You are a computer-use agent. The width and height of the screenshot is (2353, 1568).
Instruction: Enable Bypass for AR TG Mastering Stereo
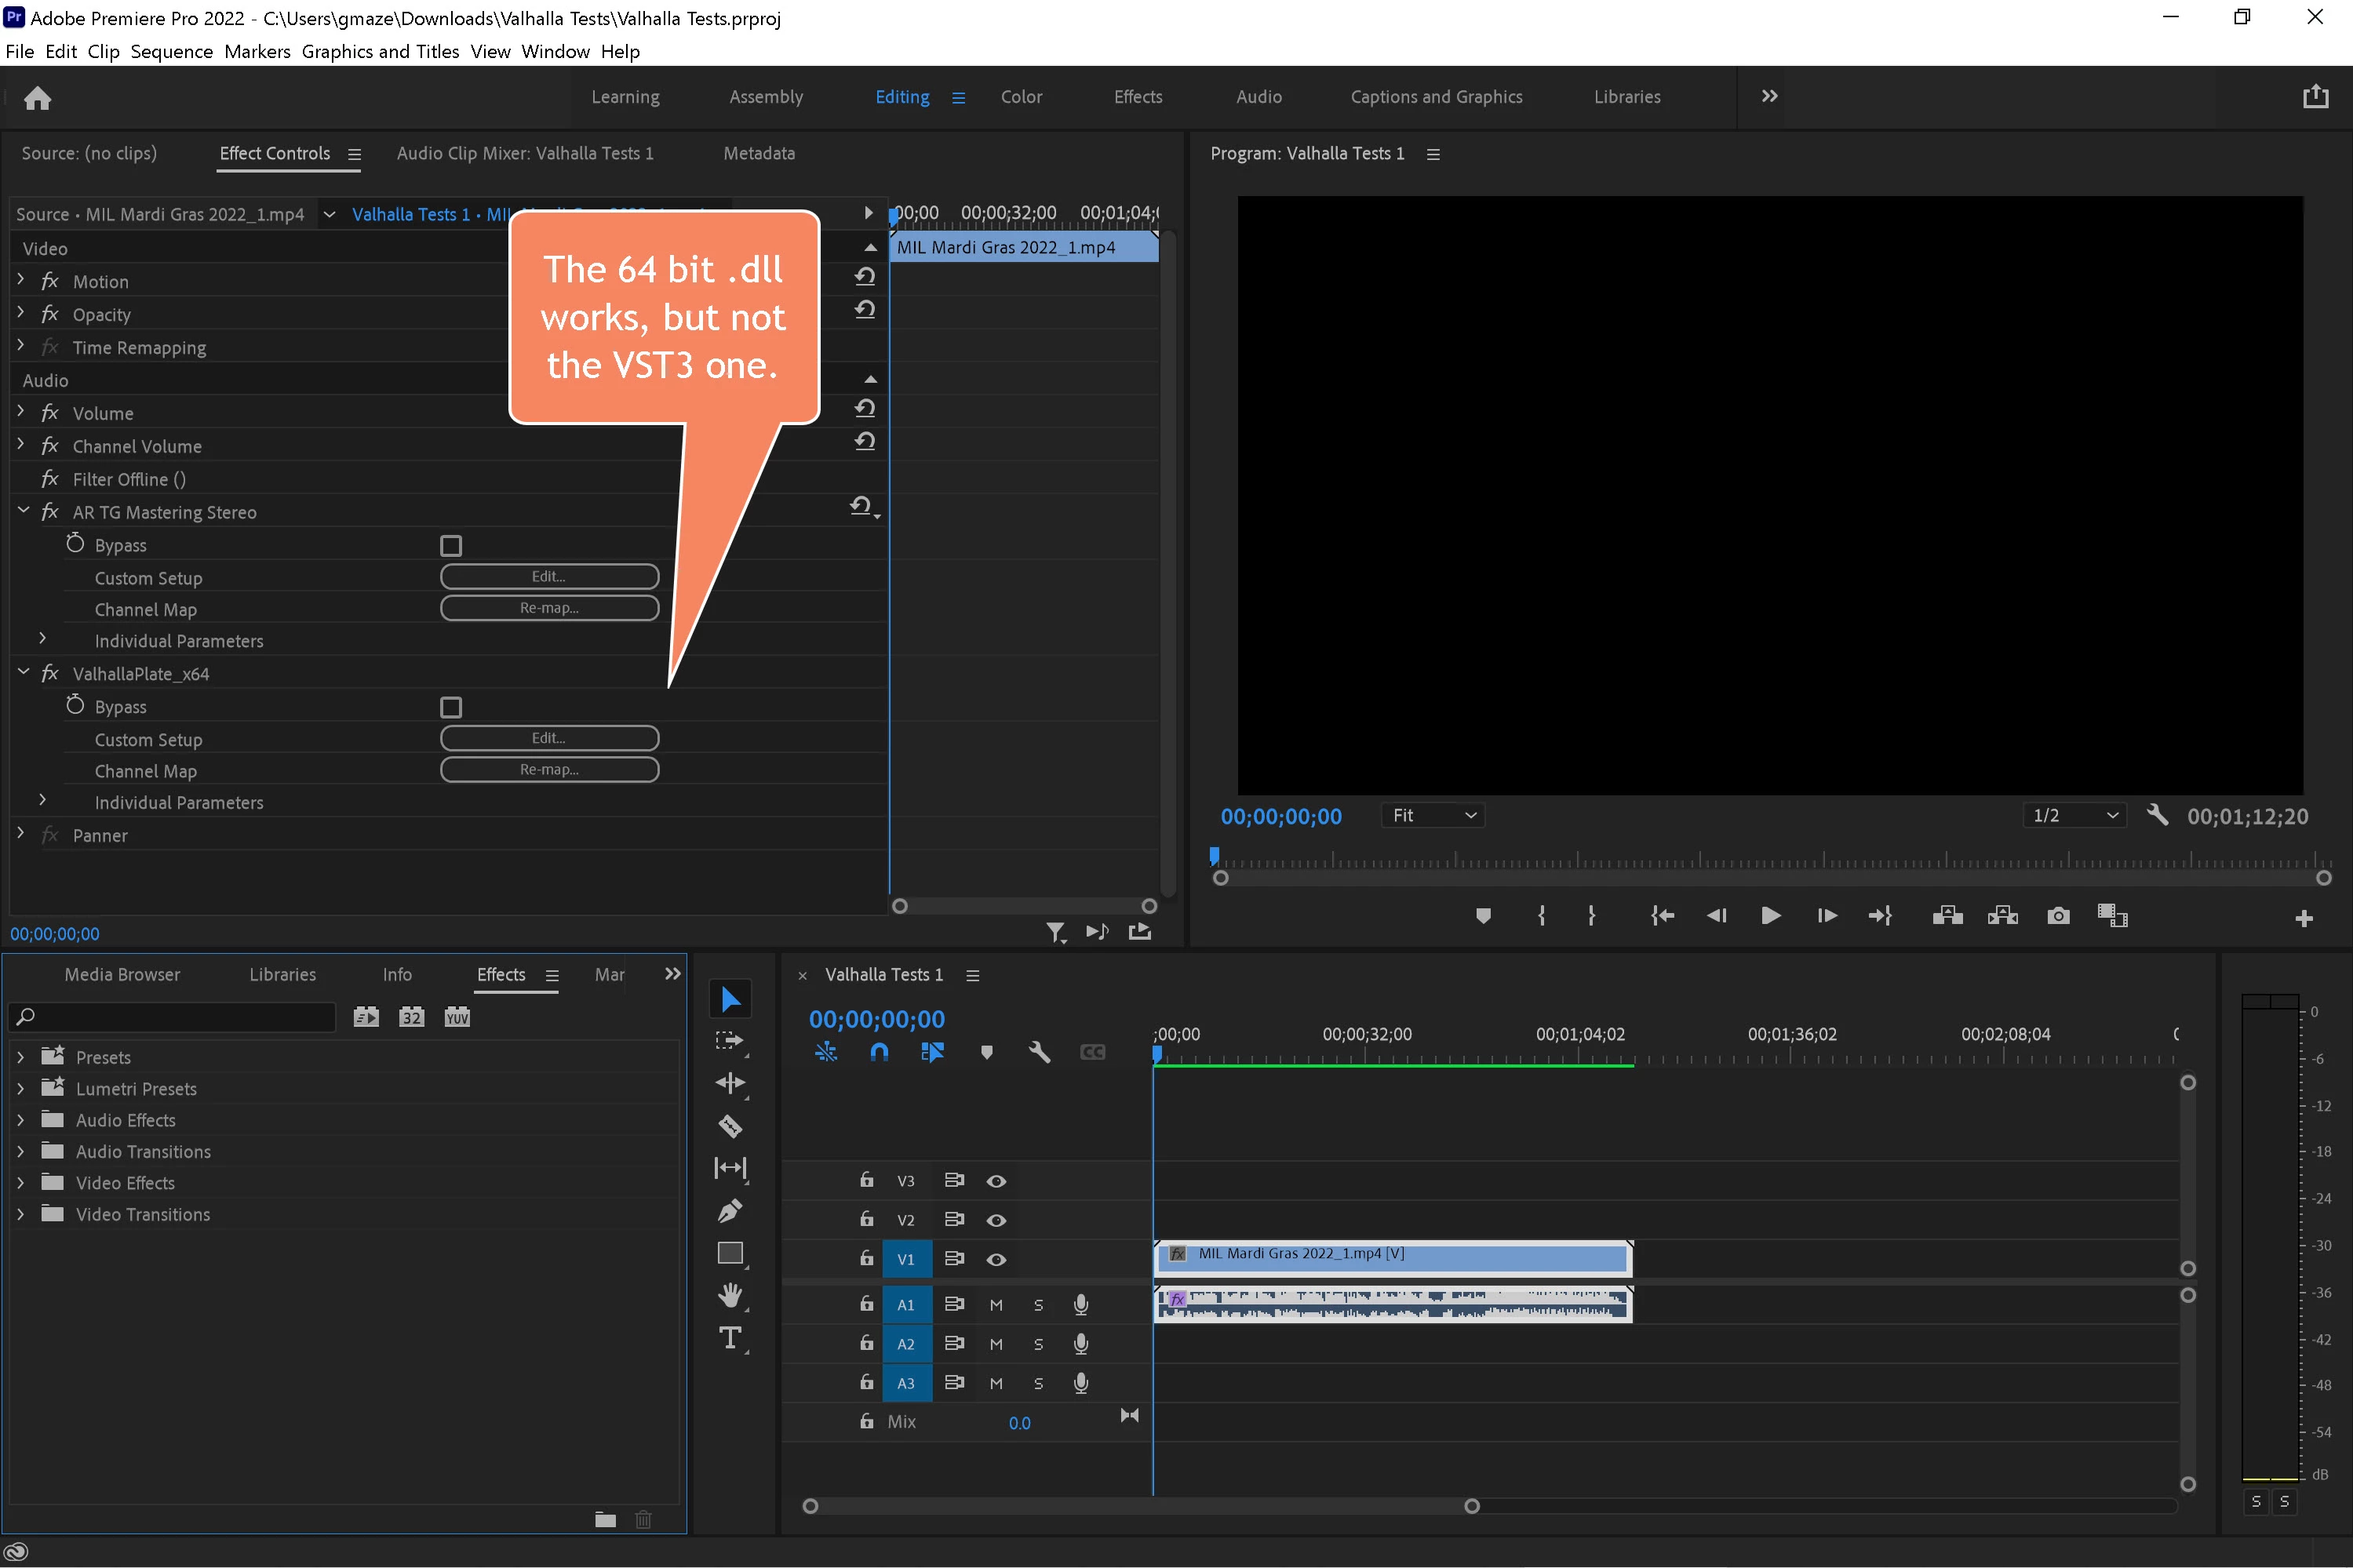pos(451,546)
